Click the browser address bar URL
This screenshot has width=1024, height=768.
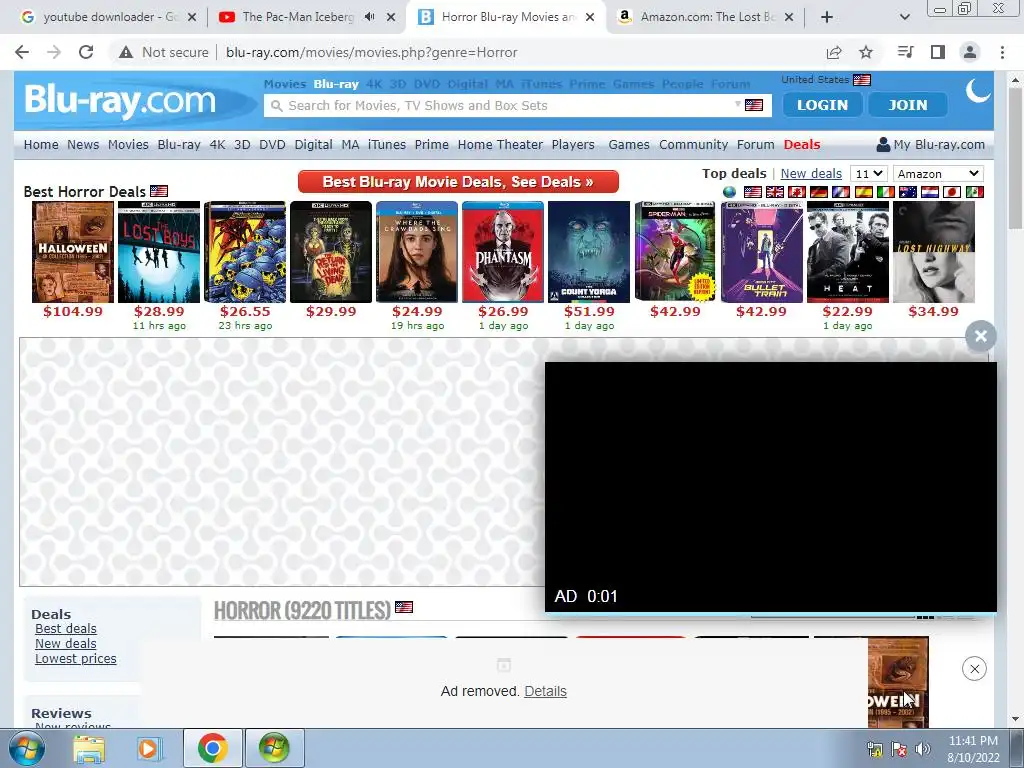point(372,52)
